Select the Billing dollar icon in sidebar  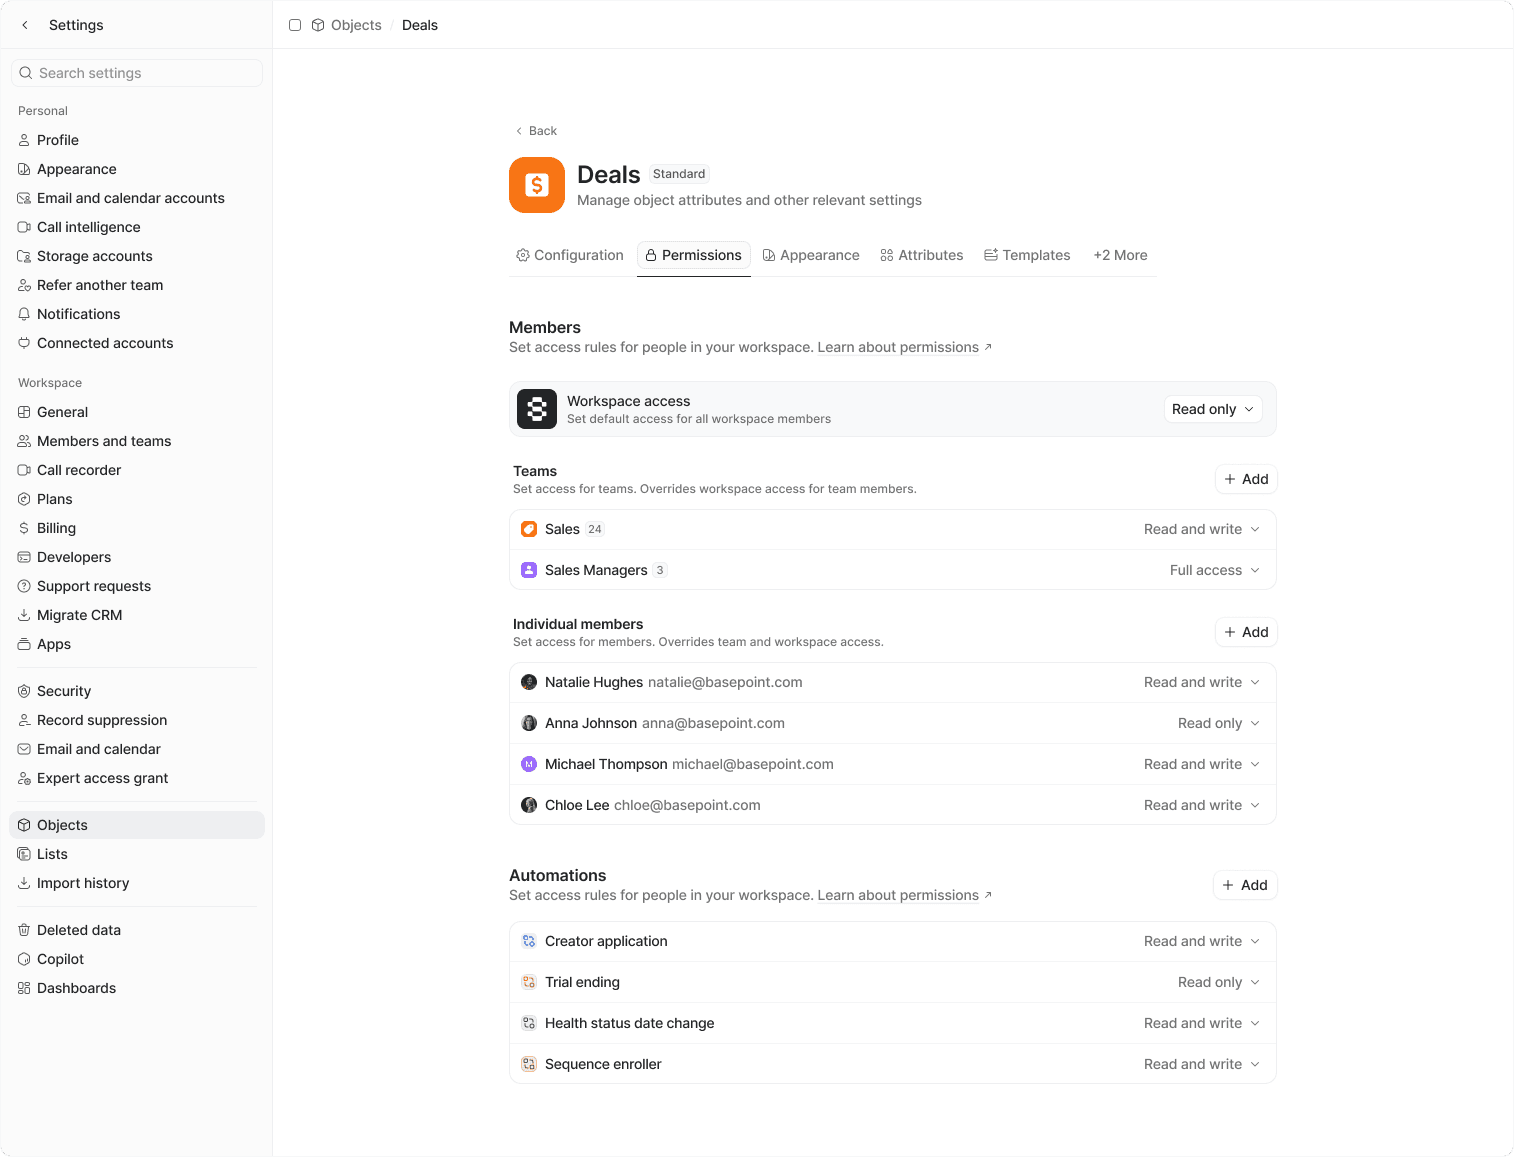(23, 528)
